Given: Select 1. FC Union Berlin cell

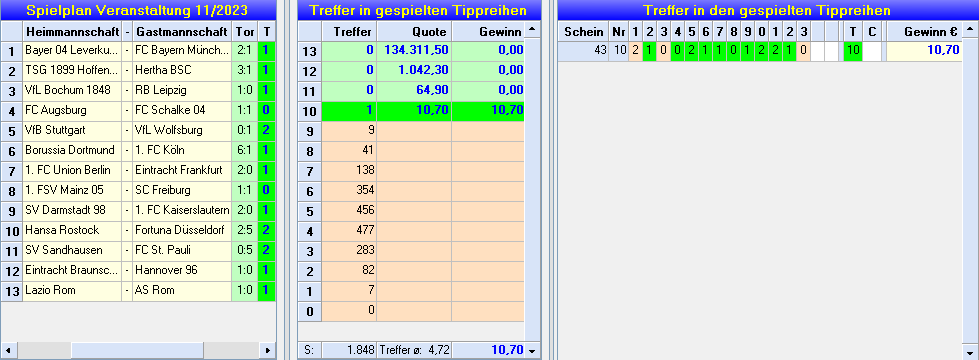Looking at the screenshot, I should 72,170.
